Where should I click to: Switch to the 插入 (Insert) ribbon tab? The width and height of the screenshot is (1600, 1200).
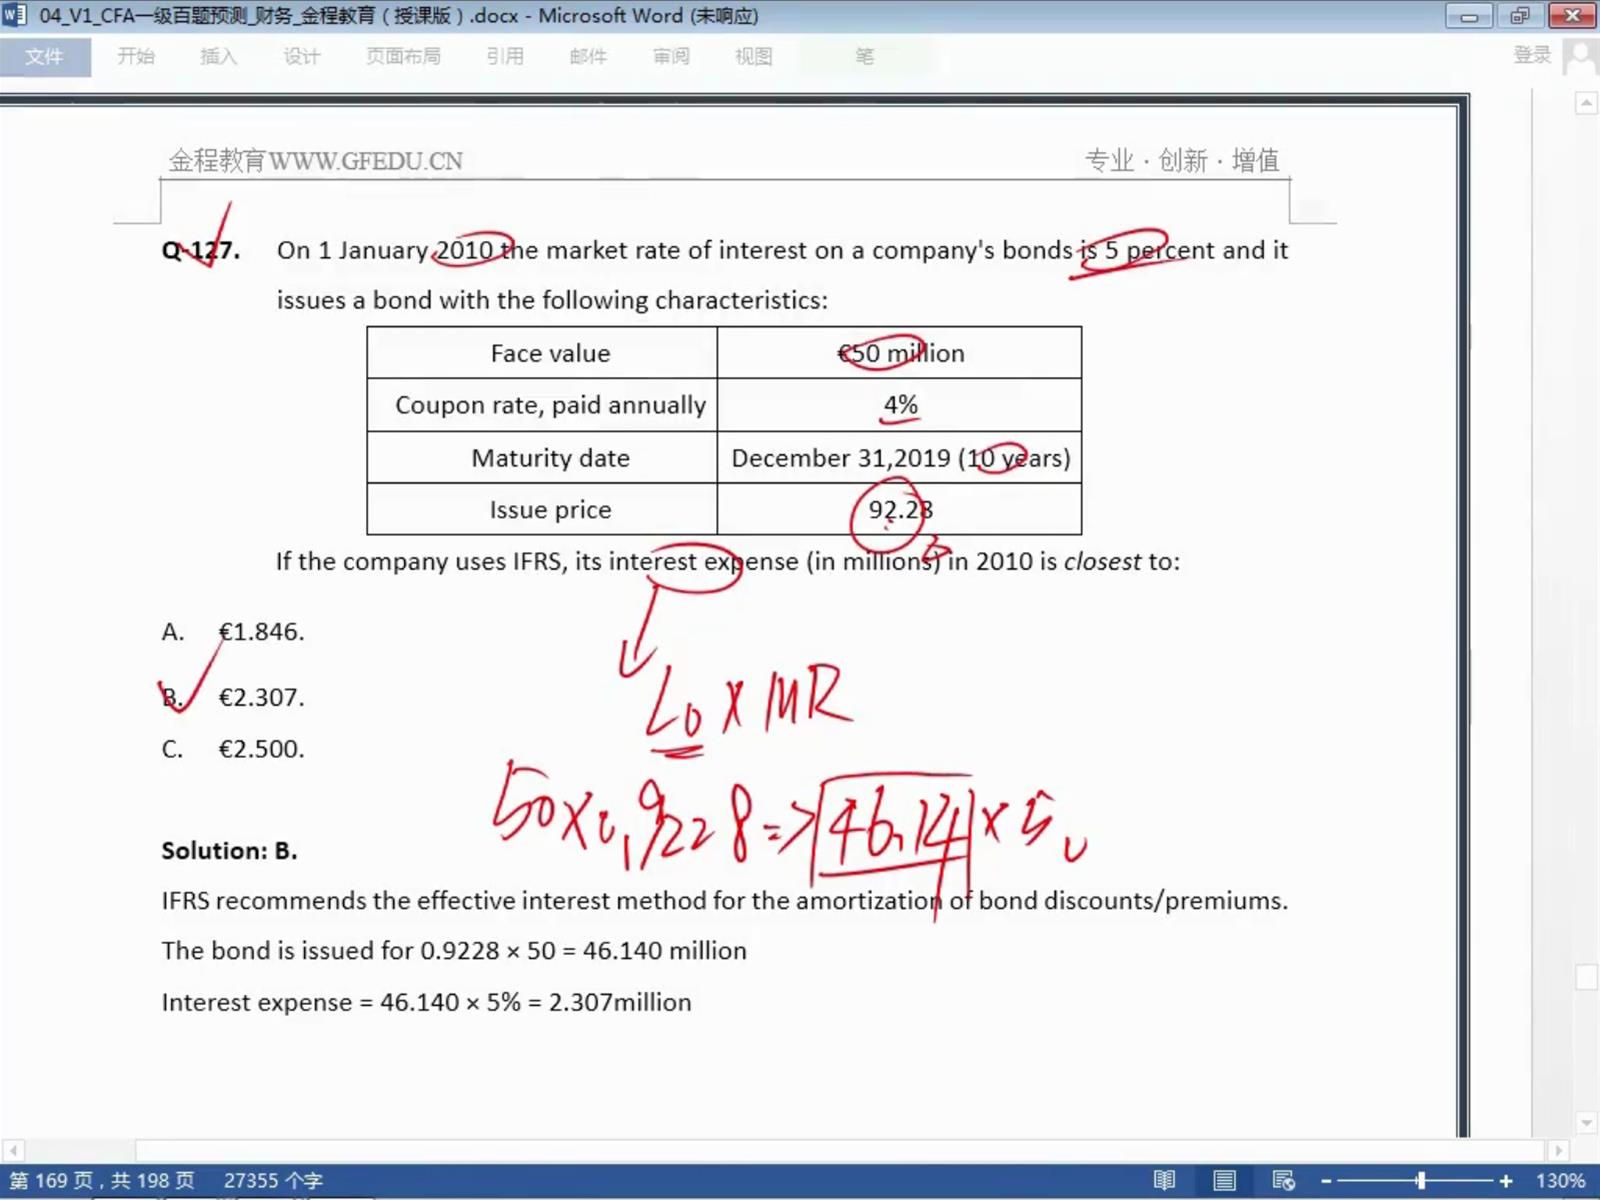pos(218,57)
